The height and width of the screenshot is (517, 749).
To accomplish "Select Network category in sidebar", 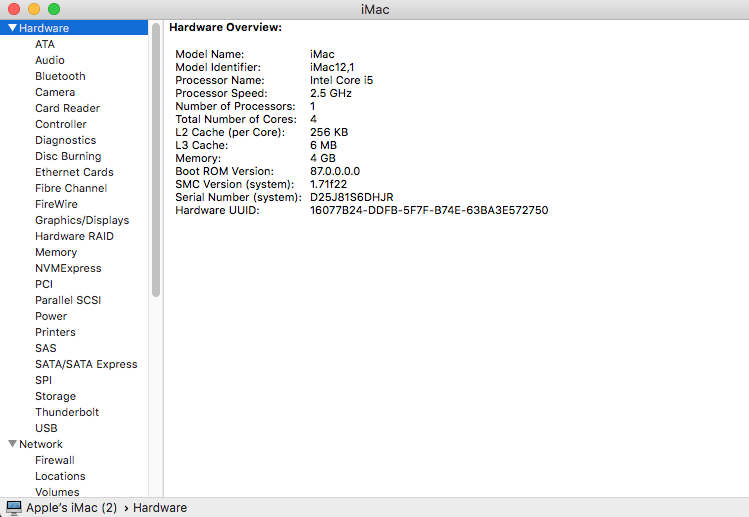I will (x=41, y=444).
